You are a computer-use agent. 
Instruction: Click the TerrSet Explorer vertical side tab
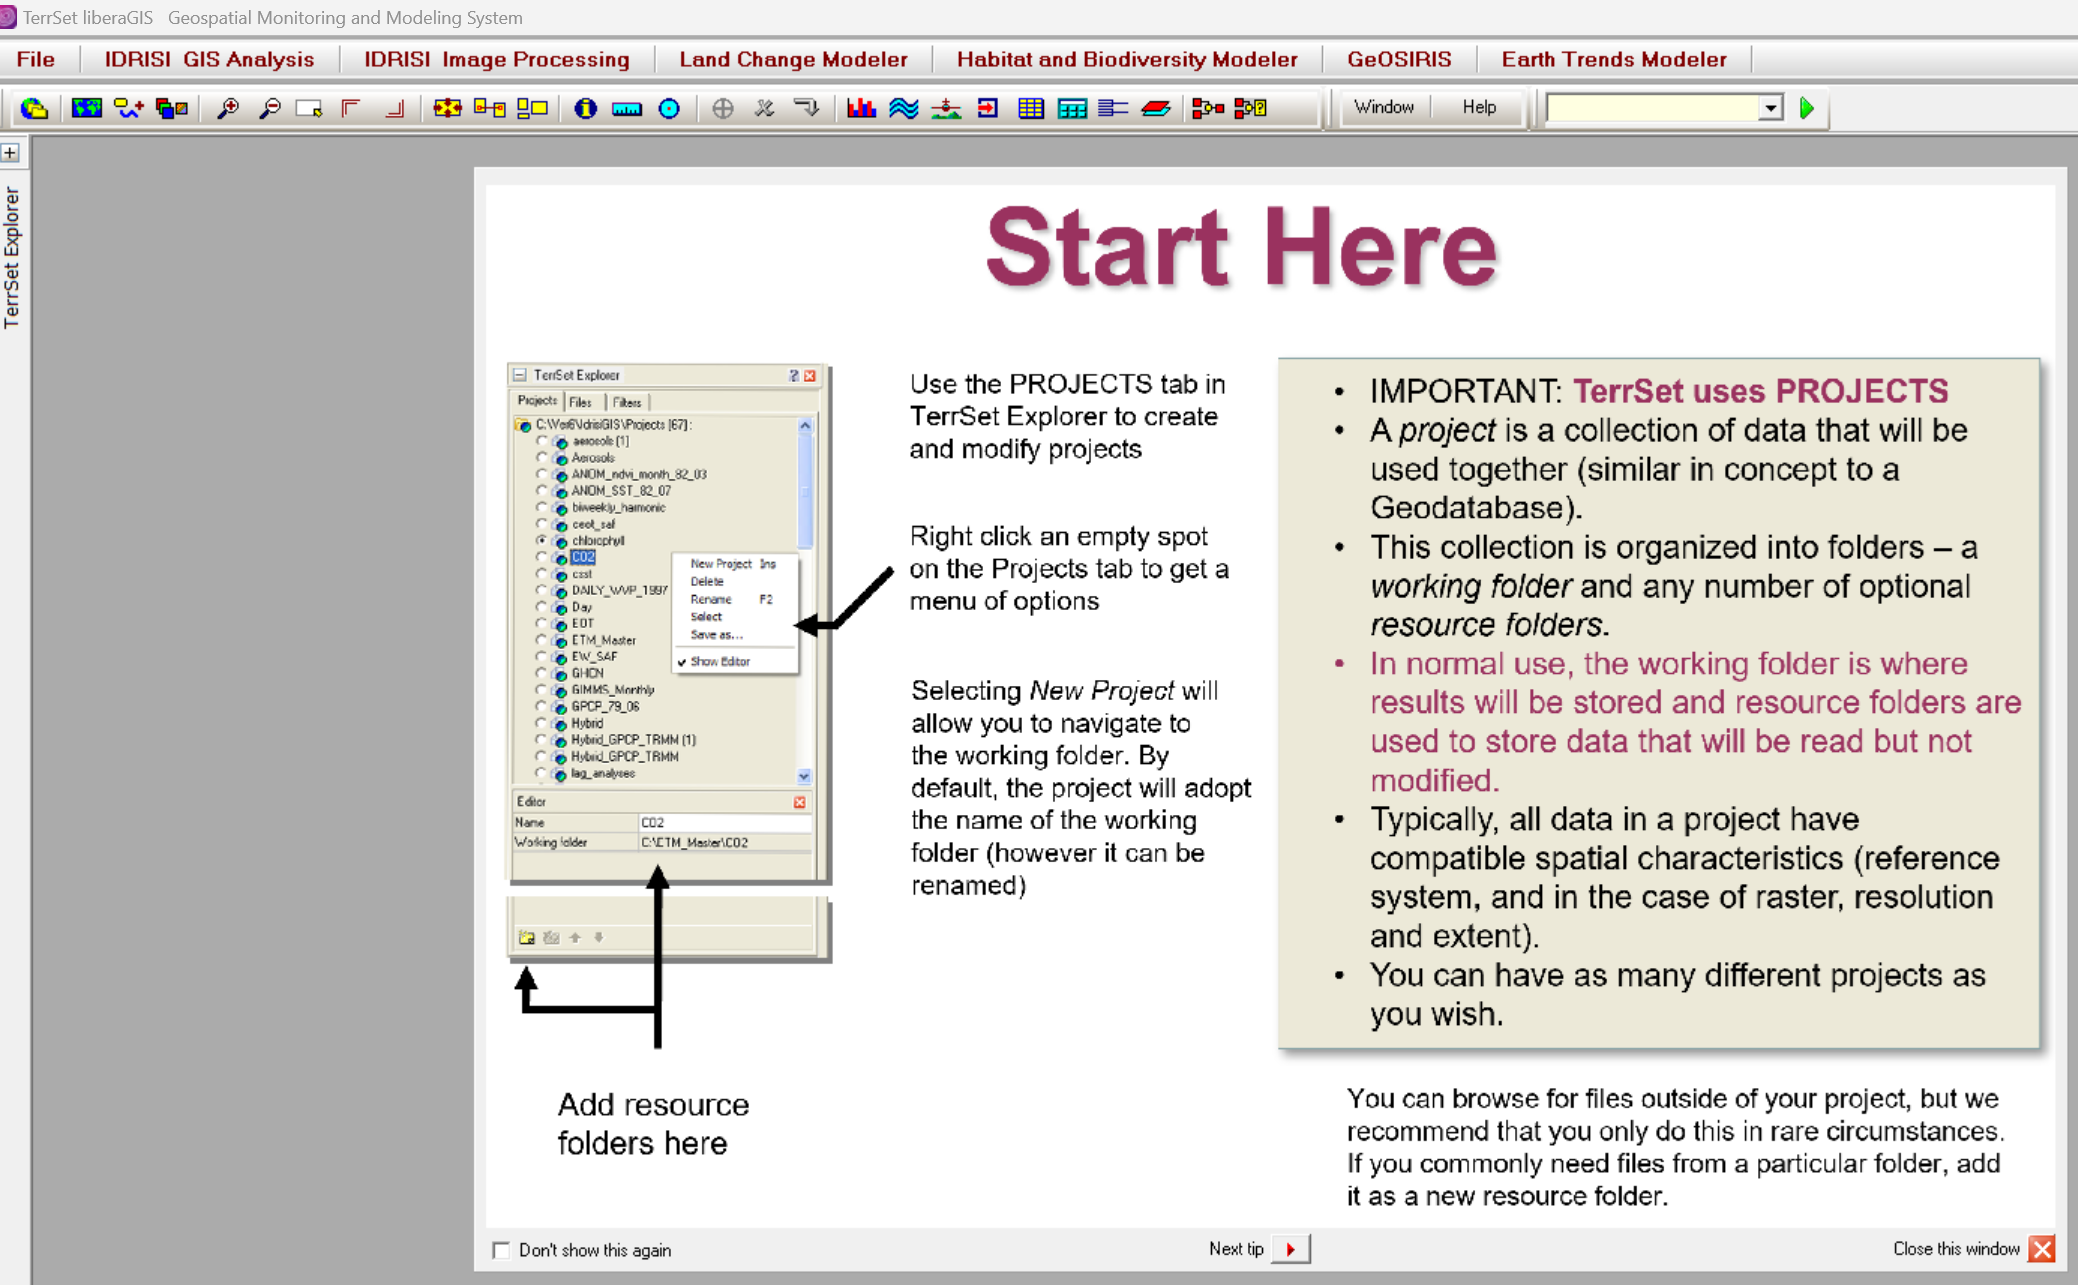click(x=12, y=258)
